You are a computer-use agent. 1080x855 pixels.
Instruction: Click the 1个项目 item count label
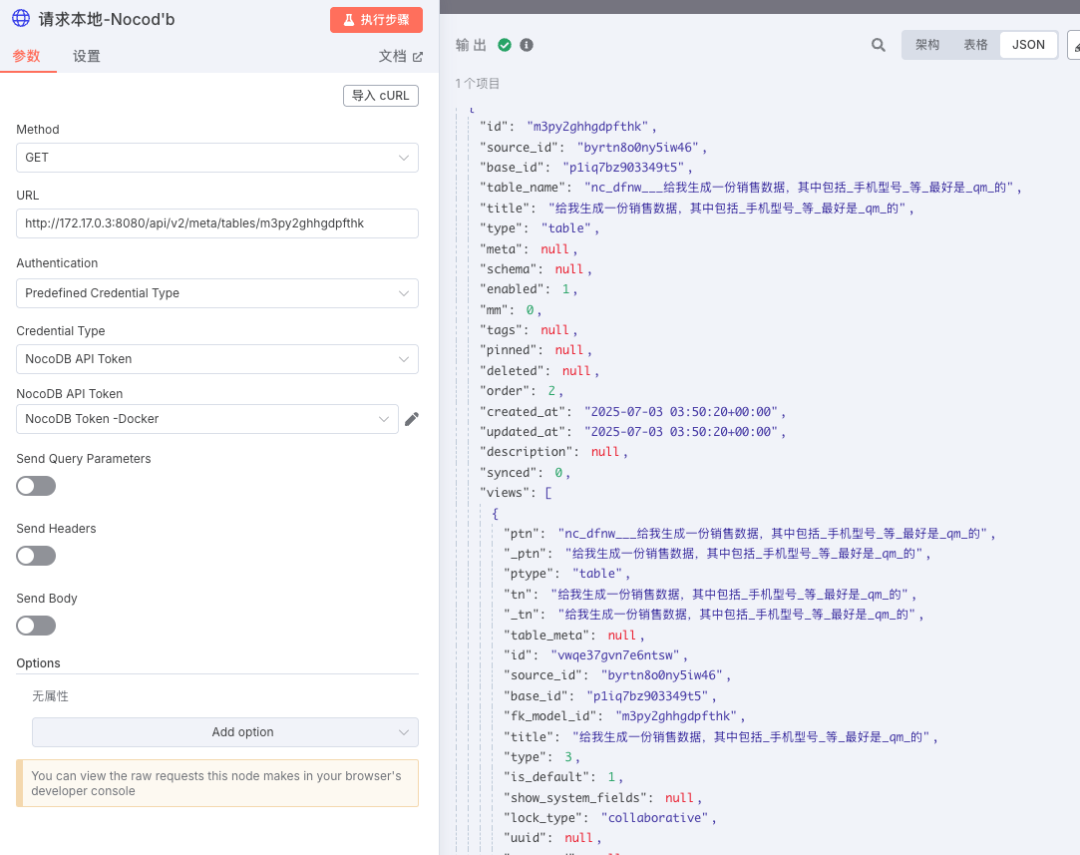click(477, 84)
